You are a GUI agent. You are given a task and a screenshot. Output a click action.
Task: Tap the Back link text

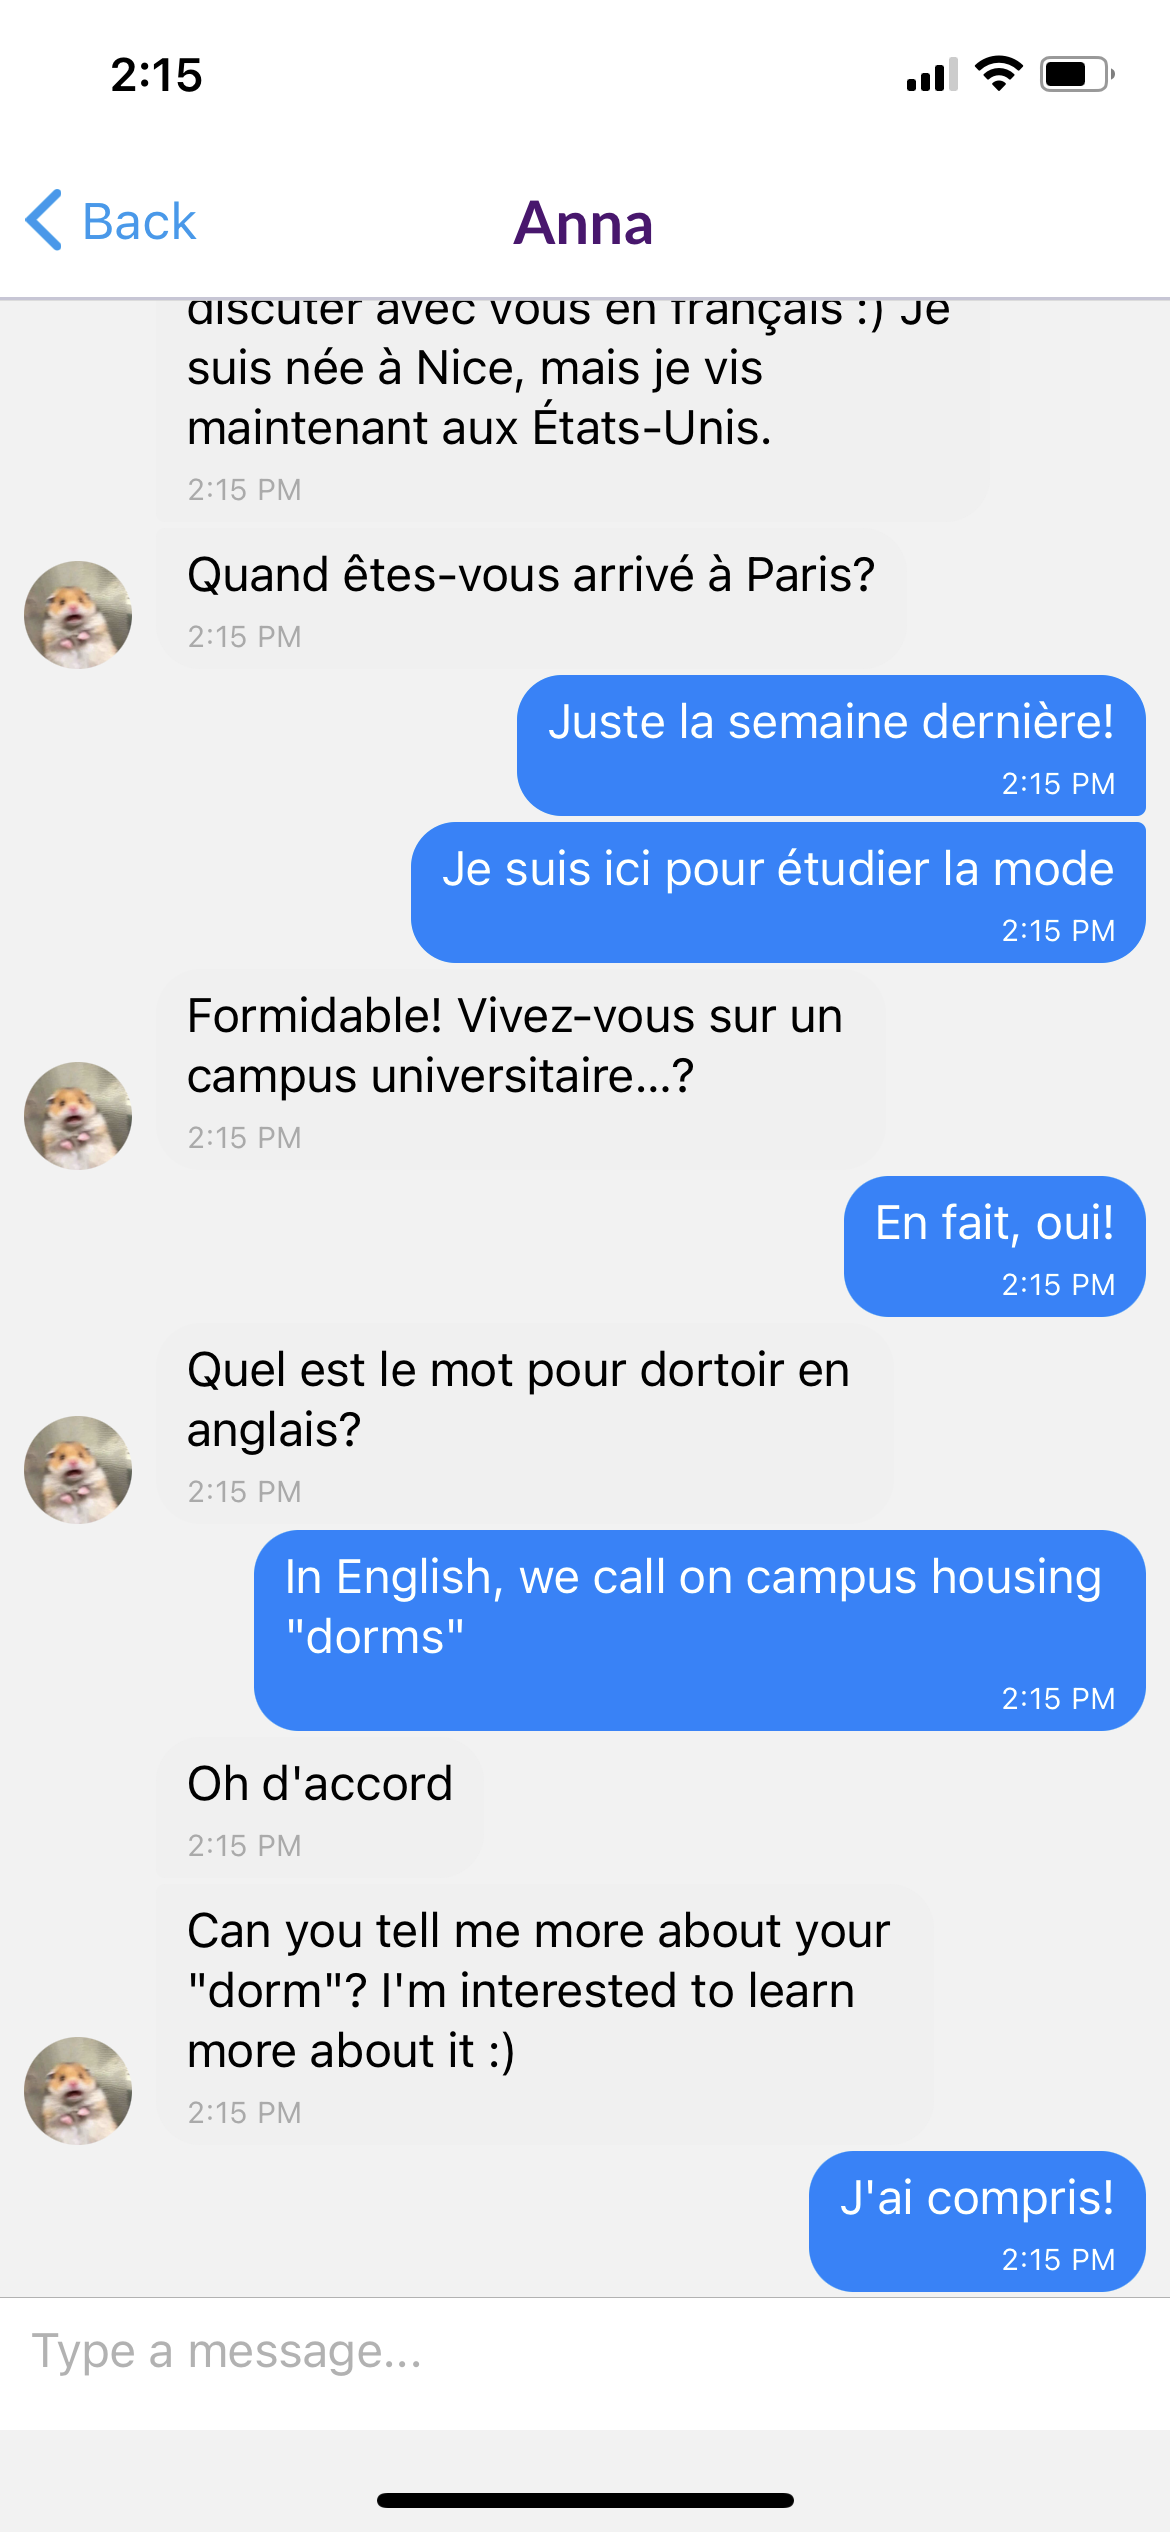point(138,222)
